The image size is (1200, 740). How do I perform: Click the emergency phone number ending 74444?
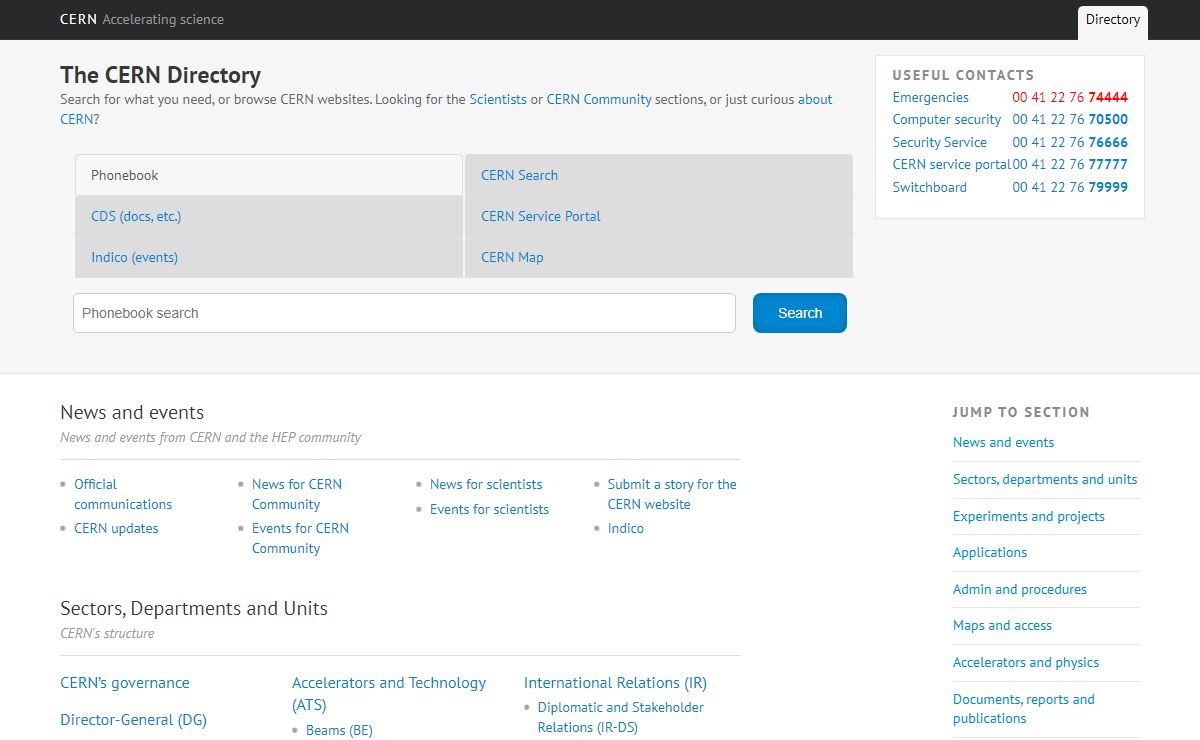1070,97
